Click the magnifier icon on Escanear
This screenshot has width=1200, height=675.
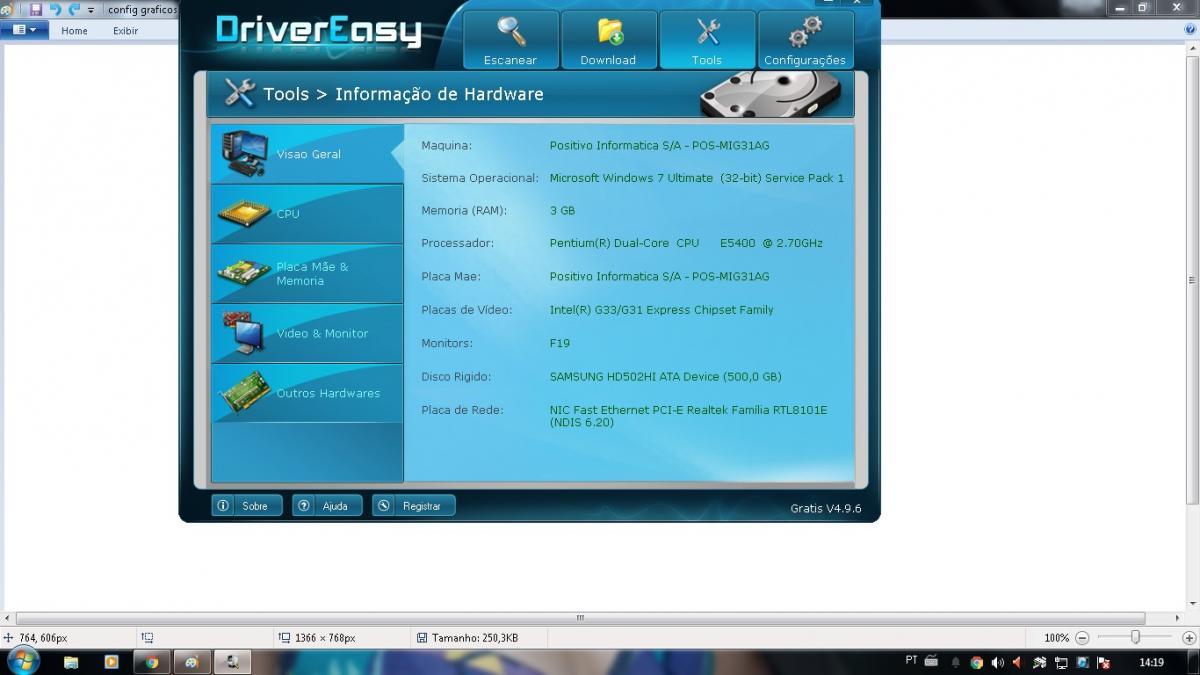pos(511,32)
